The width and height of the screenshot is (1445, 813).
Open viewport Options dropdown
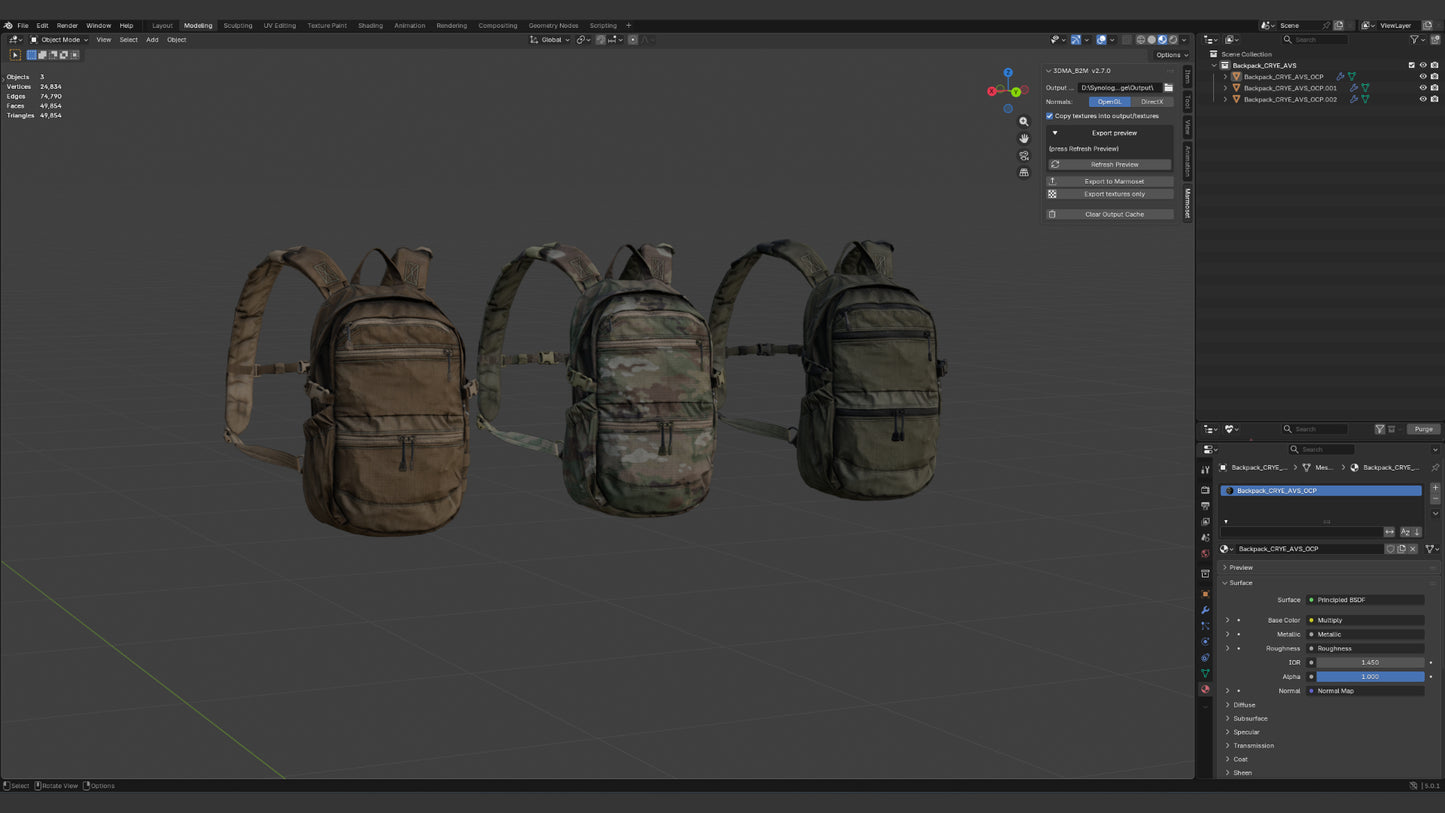tap(1171, 55)
